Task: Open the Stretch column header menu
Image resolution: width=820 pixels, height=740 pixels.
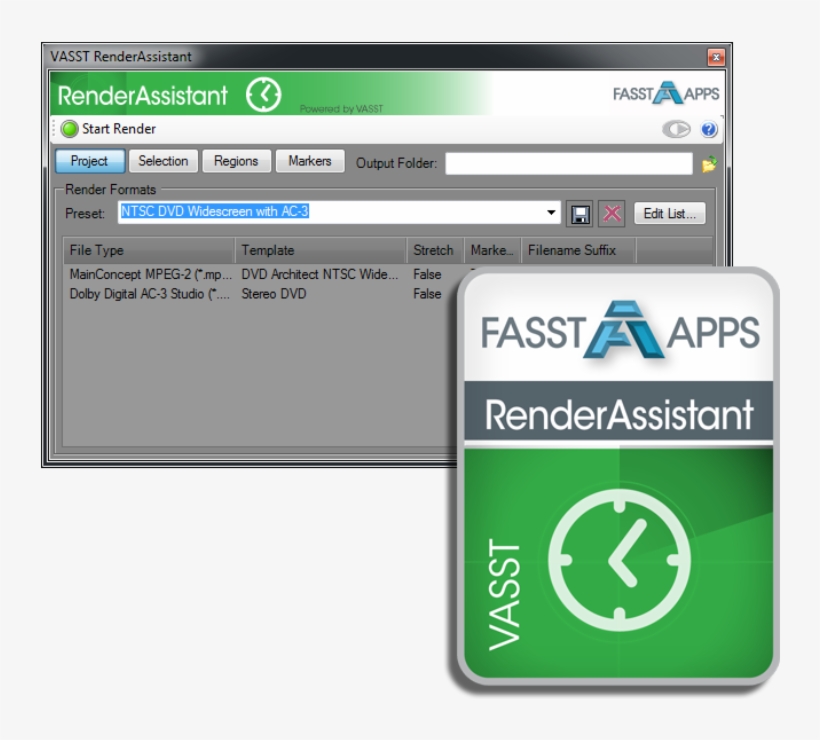Action: 433,250
